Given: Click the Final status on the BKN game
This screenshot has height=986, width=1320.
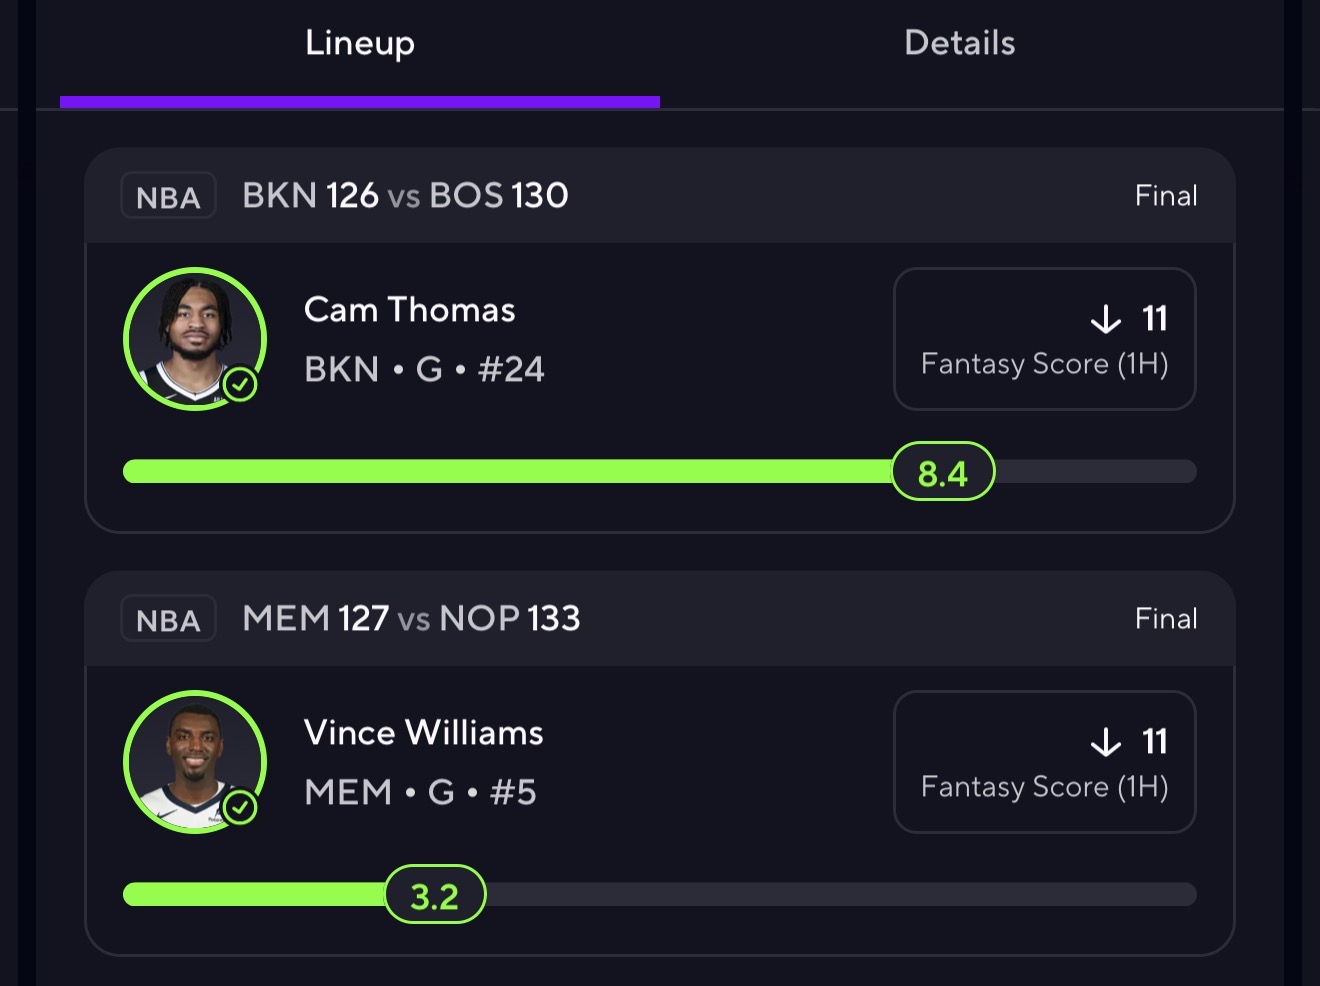Looking at the screenshot, I should 1166,196.
